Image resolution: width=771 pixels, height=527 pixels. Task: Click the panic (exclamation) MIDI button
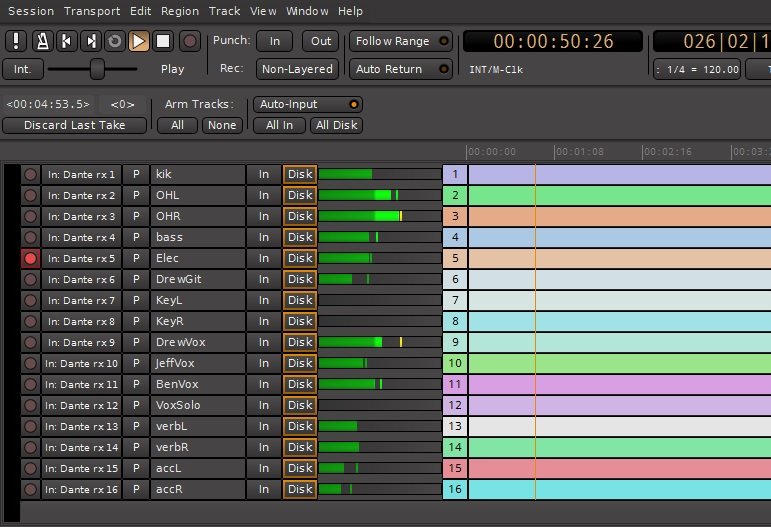pos(16,41)
